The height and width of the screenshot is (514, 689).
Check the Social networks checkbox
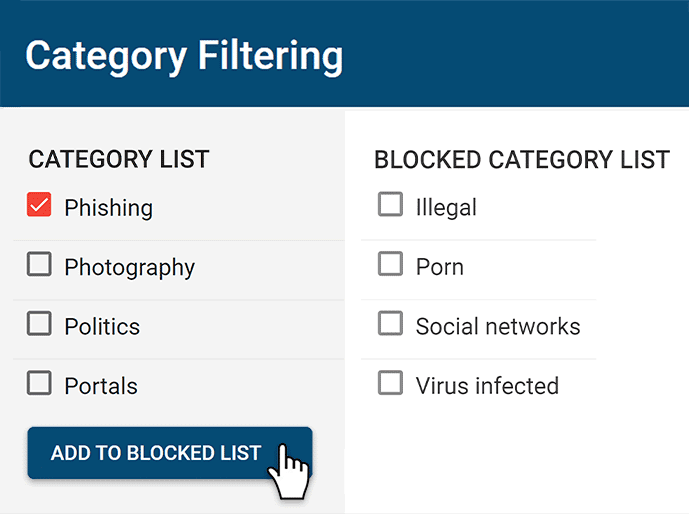(x=390, y=324)
